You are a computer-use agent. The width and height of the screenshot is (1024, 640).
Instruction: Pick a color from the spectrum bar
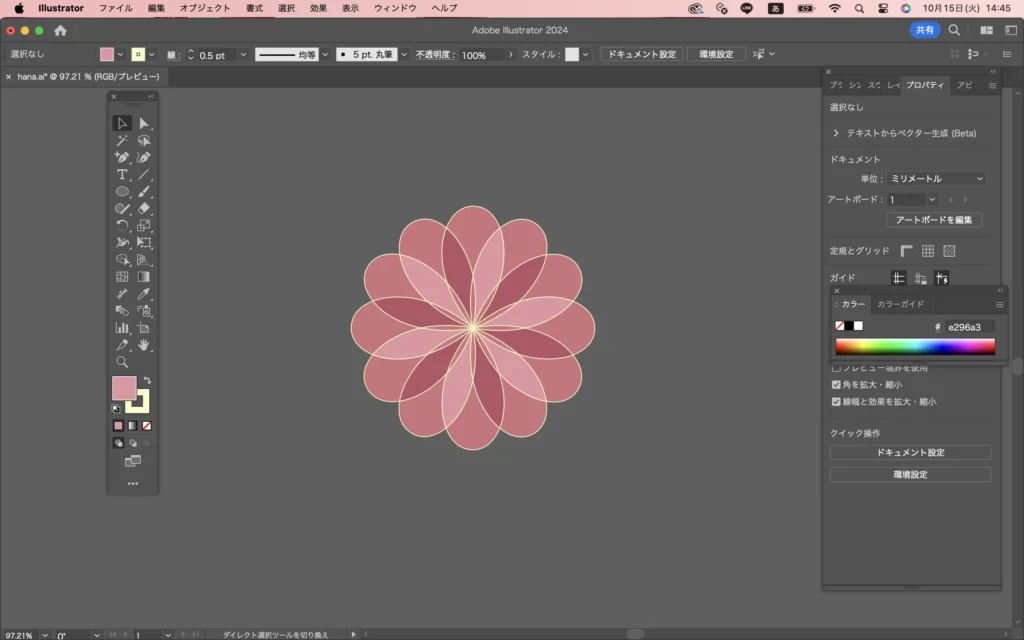click(x=915, y=347)
